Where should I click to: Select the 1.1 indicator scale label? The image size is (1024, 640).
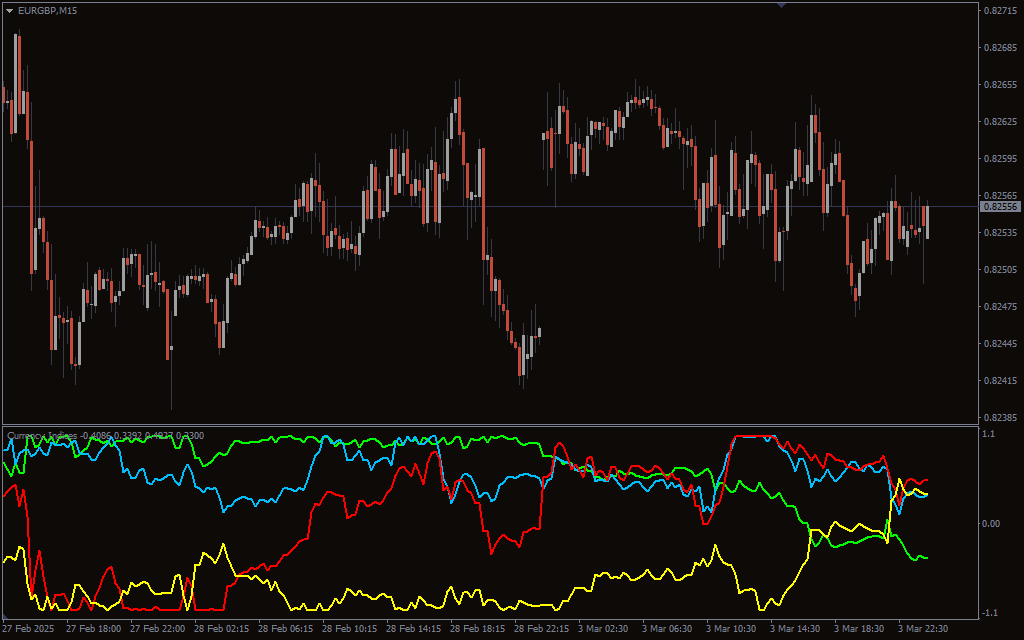coord(988,435)
